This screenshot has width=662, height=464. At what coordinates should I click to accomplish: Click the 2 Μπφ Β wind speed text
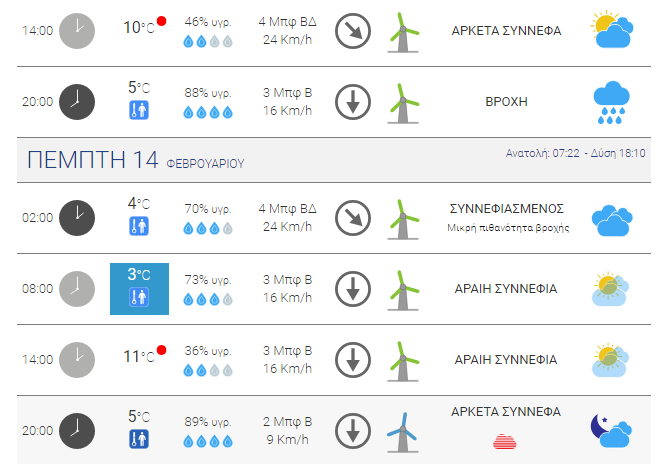(x=288, y=421)
